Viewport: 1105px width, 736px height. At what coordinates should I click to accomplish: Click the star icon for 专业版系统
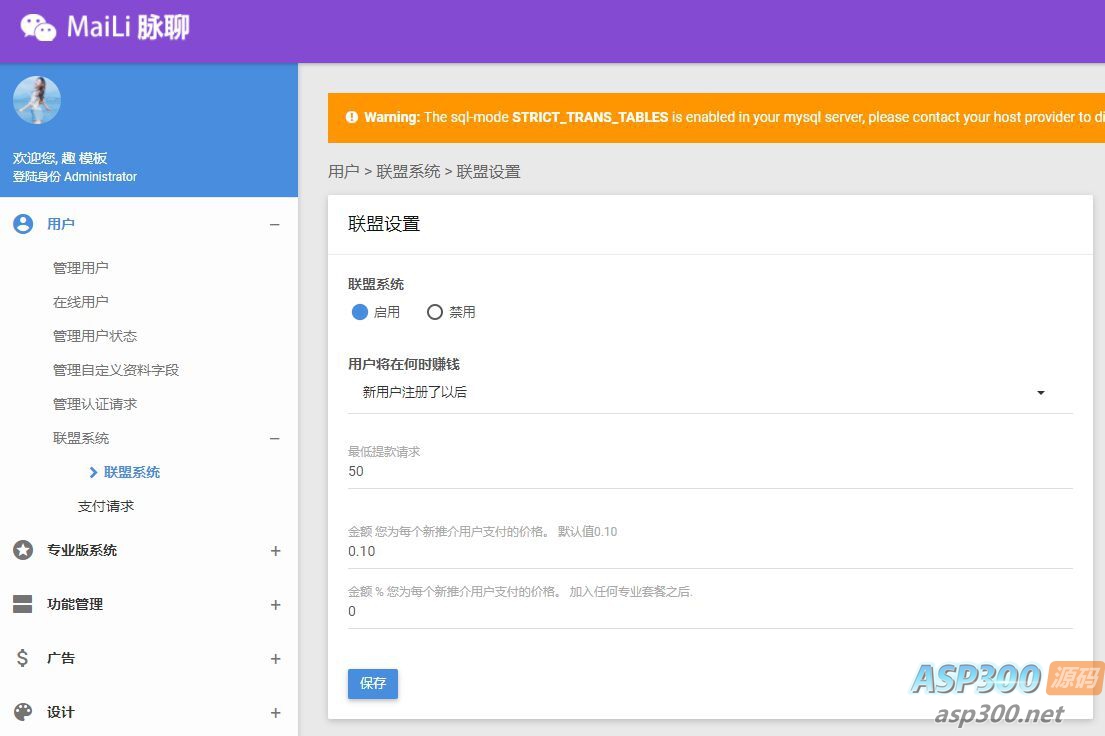click(x=23, y=550)
